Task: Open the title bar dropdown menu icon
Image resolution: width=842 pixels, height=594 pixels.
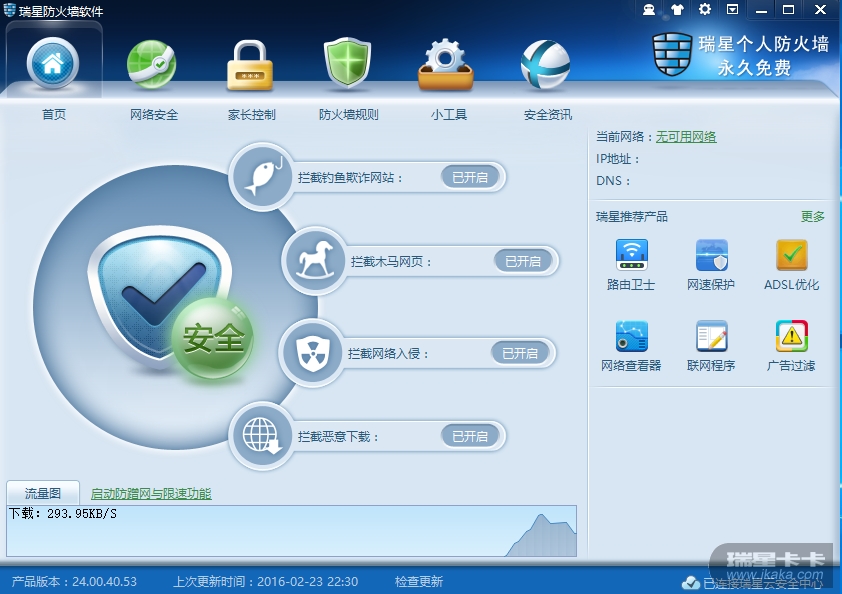Action: click(x=732, y=9)
